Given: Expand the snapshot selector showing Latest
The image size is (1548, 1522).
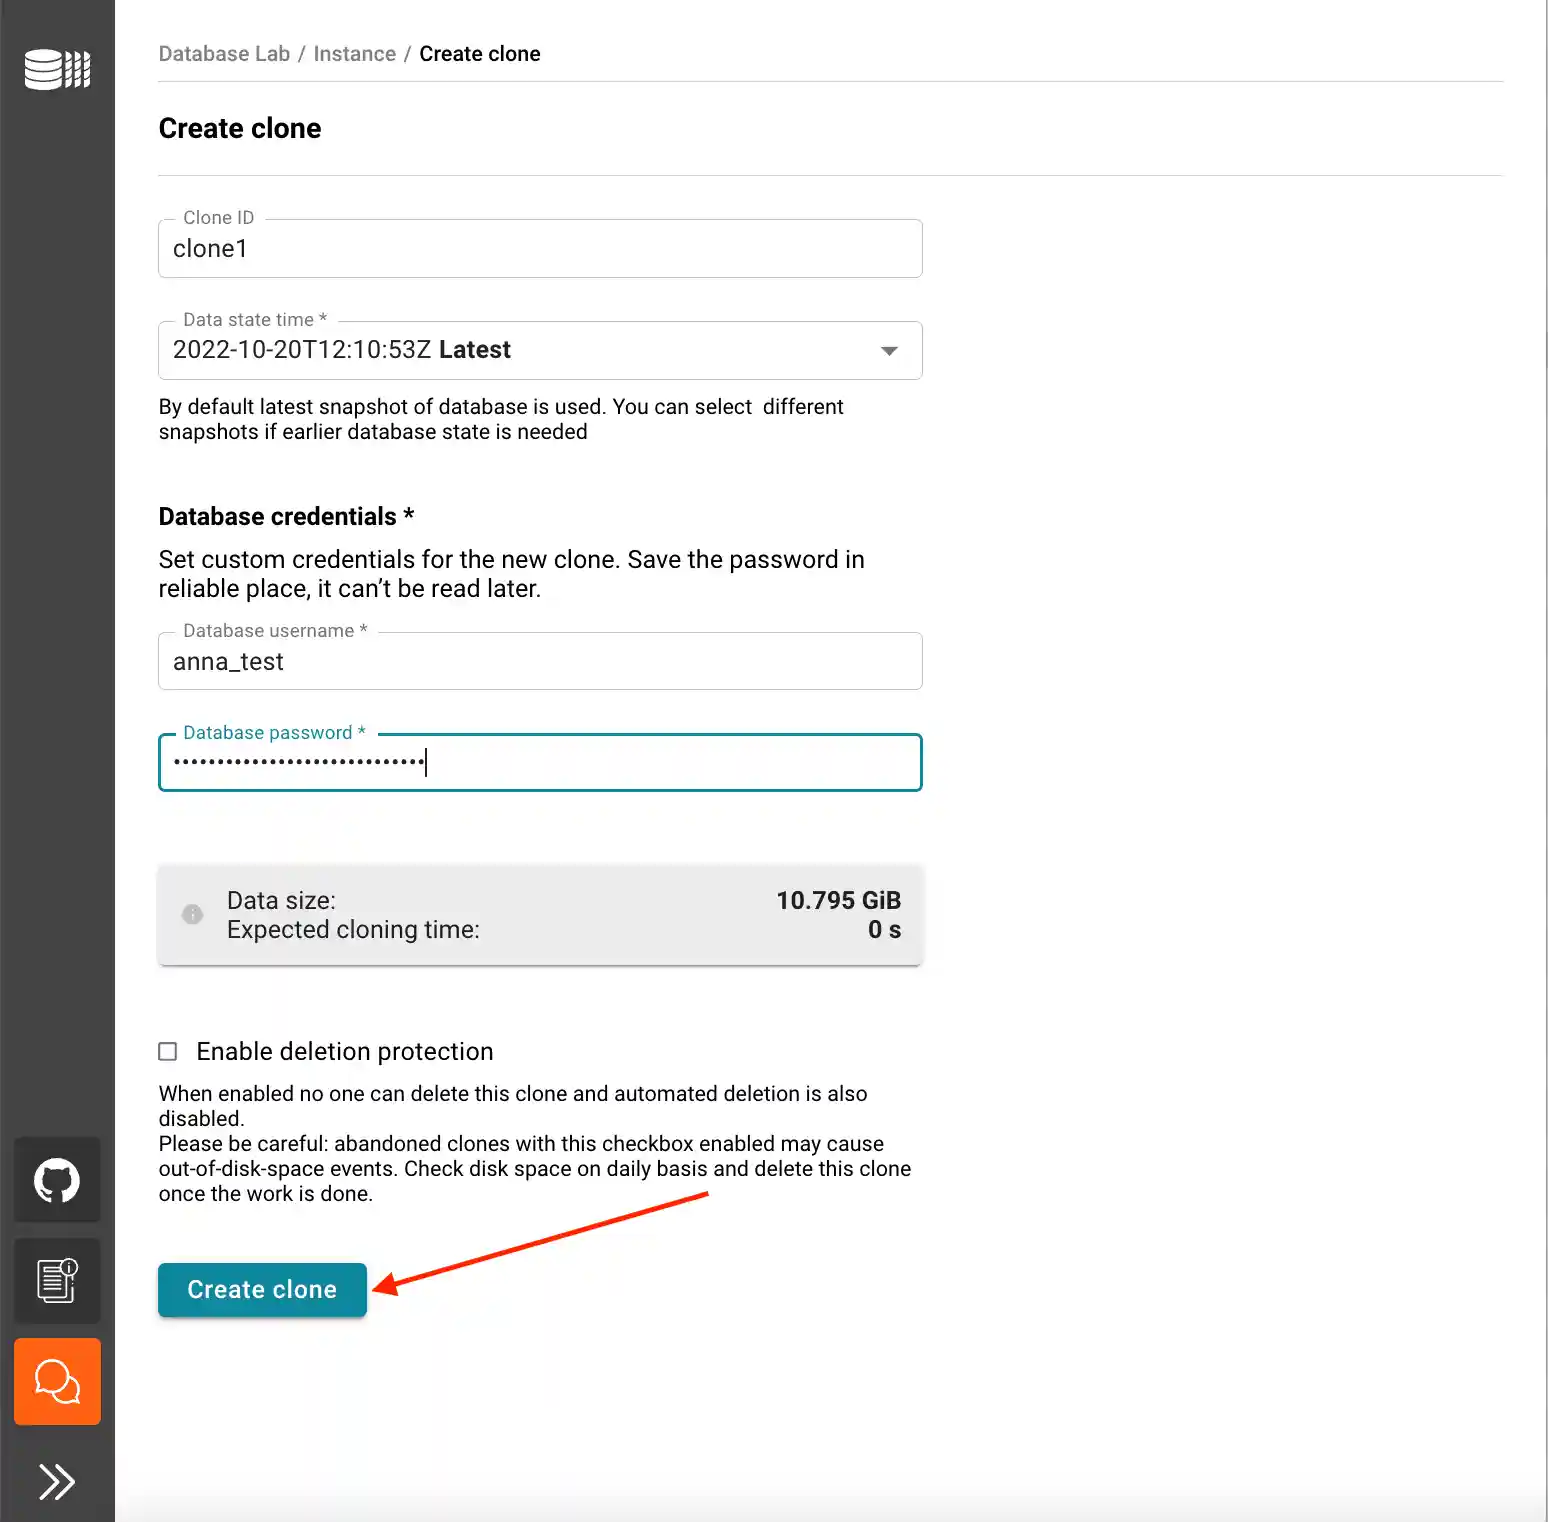Looking at the screenshot, I should 540,350.
